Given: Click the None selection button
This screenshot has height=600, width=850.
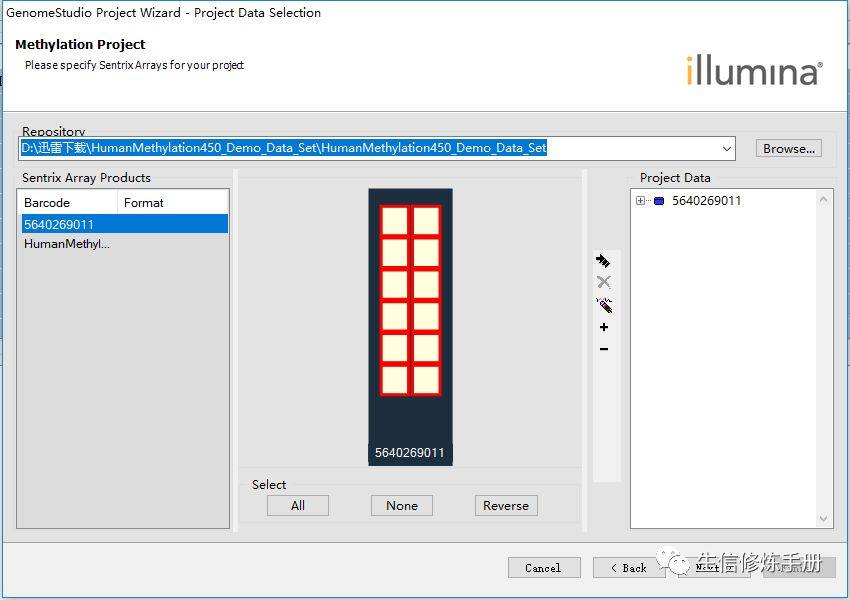Looking at the screenshot, I should (402, 506).
